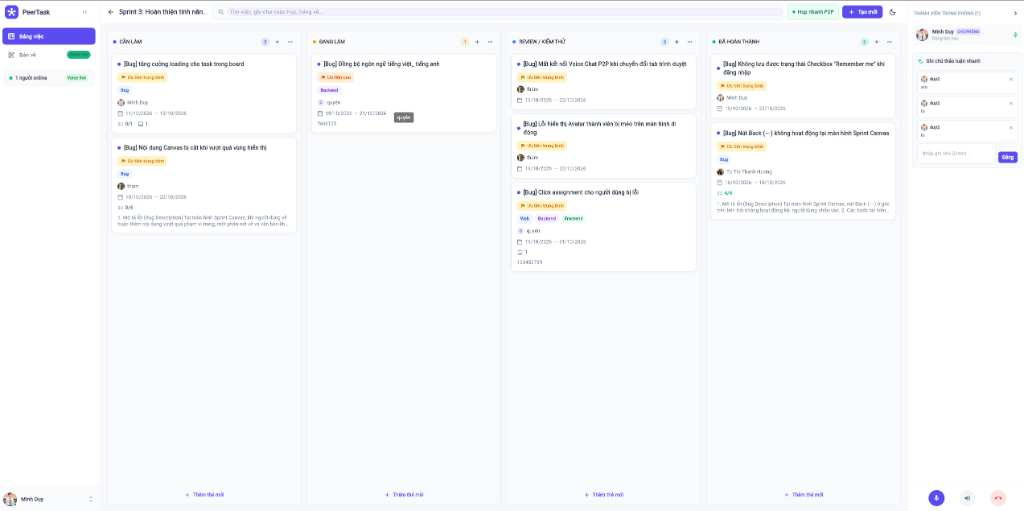This screenshot has width=1024, height=511.
Task: Click the Frontend tag on Click assignment card
Action: click(573, 218)
